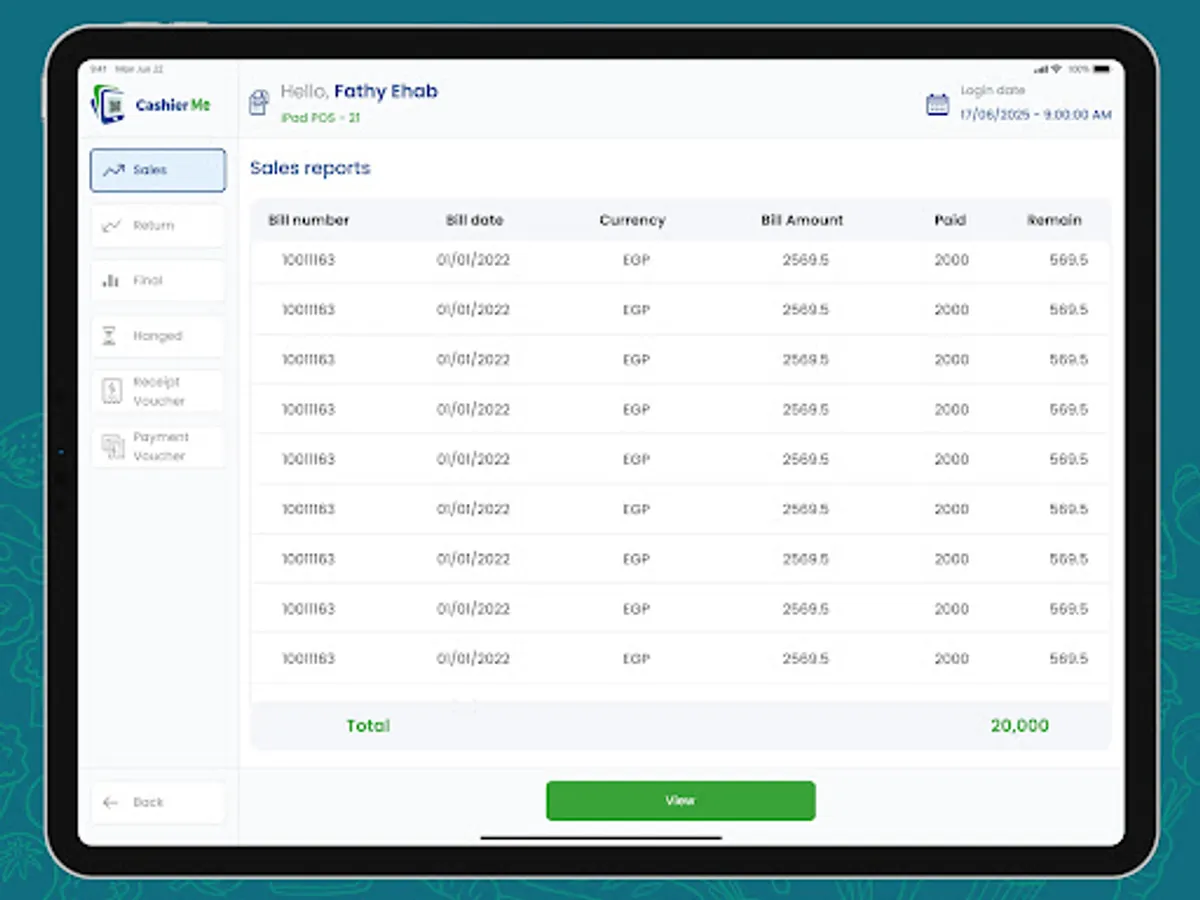Click the Cashier Me logo
This screenshot has width=1200, height=900.
[148, 103]
